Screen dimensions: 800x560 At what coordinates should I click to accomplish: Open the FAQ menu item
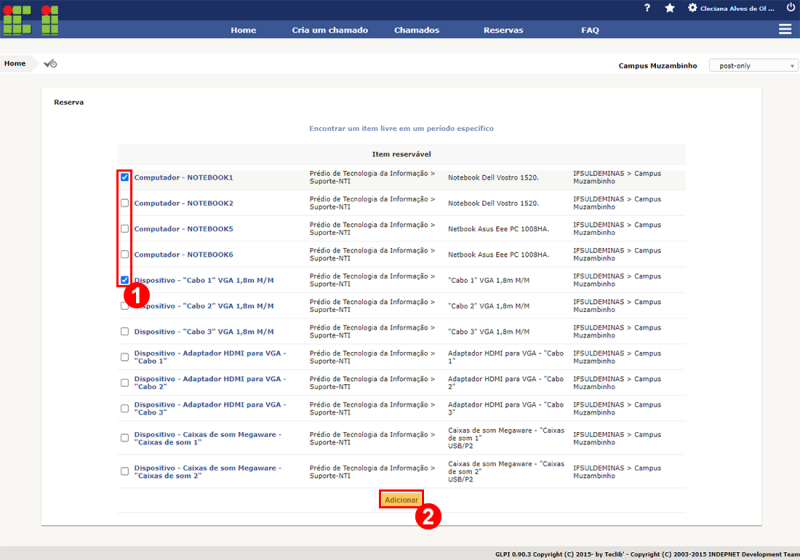point(590,30)
